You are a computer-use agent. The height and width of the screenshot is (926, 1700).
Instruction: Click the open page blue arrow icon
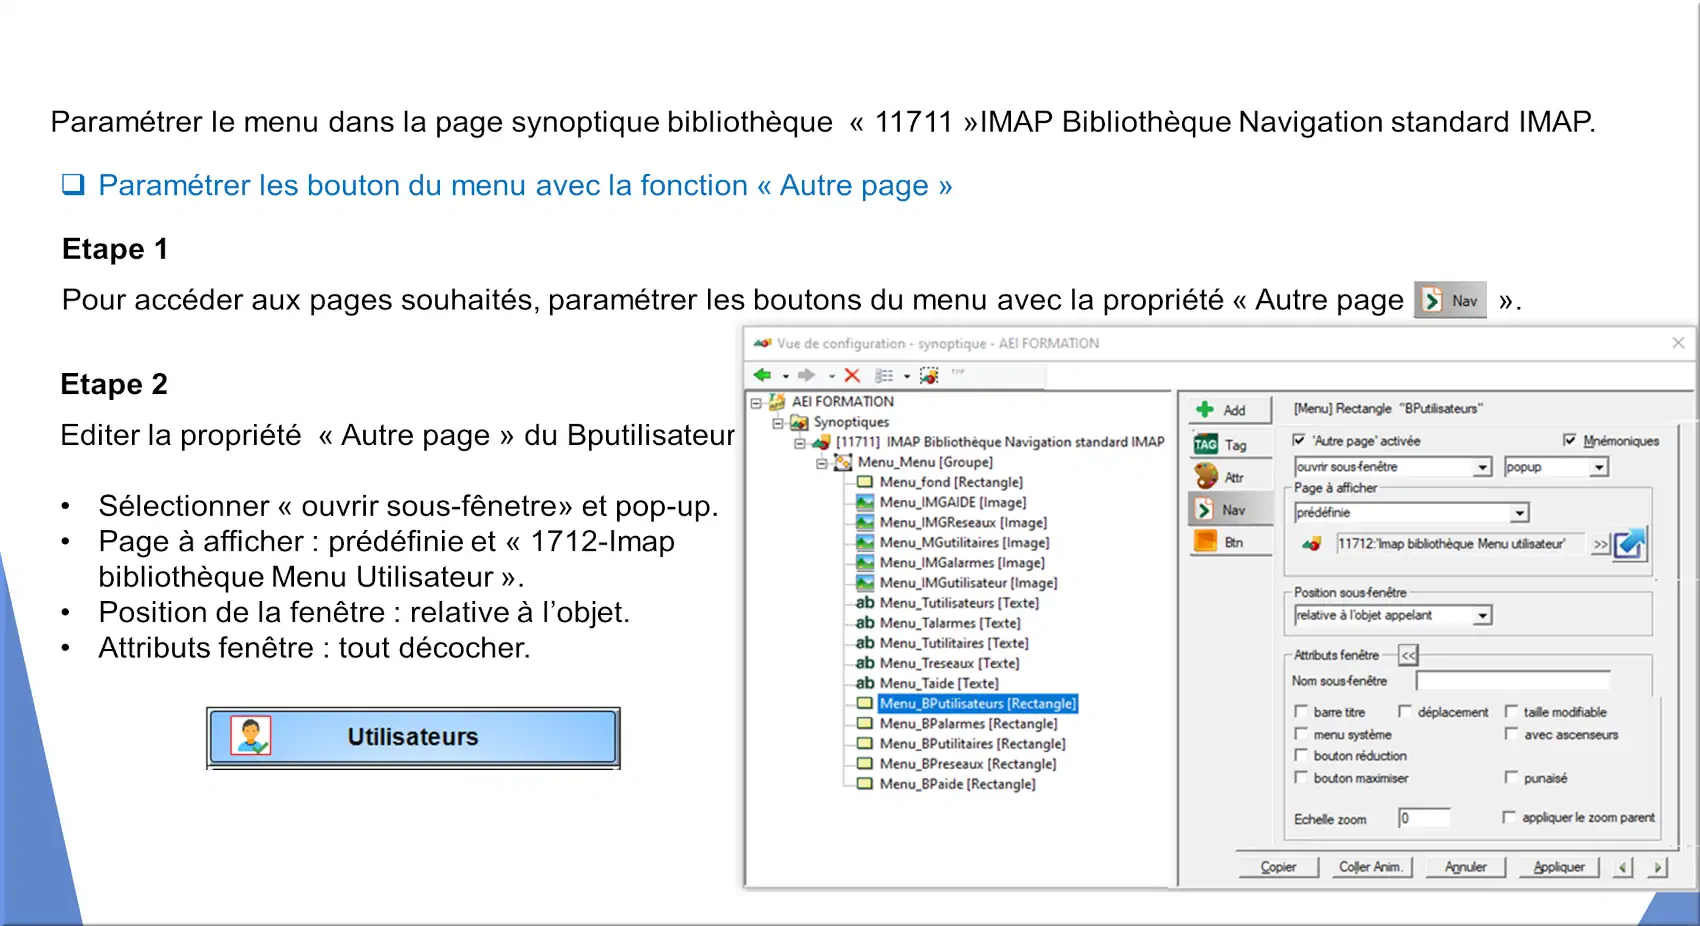[x=1630, y=544]
